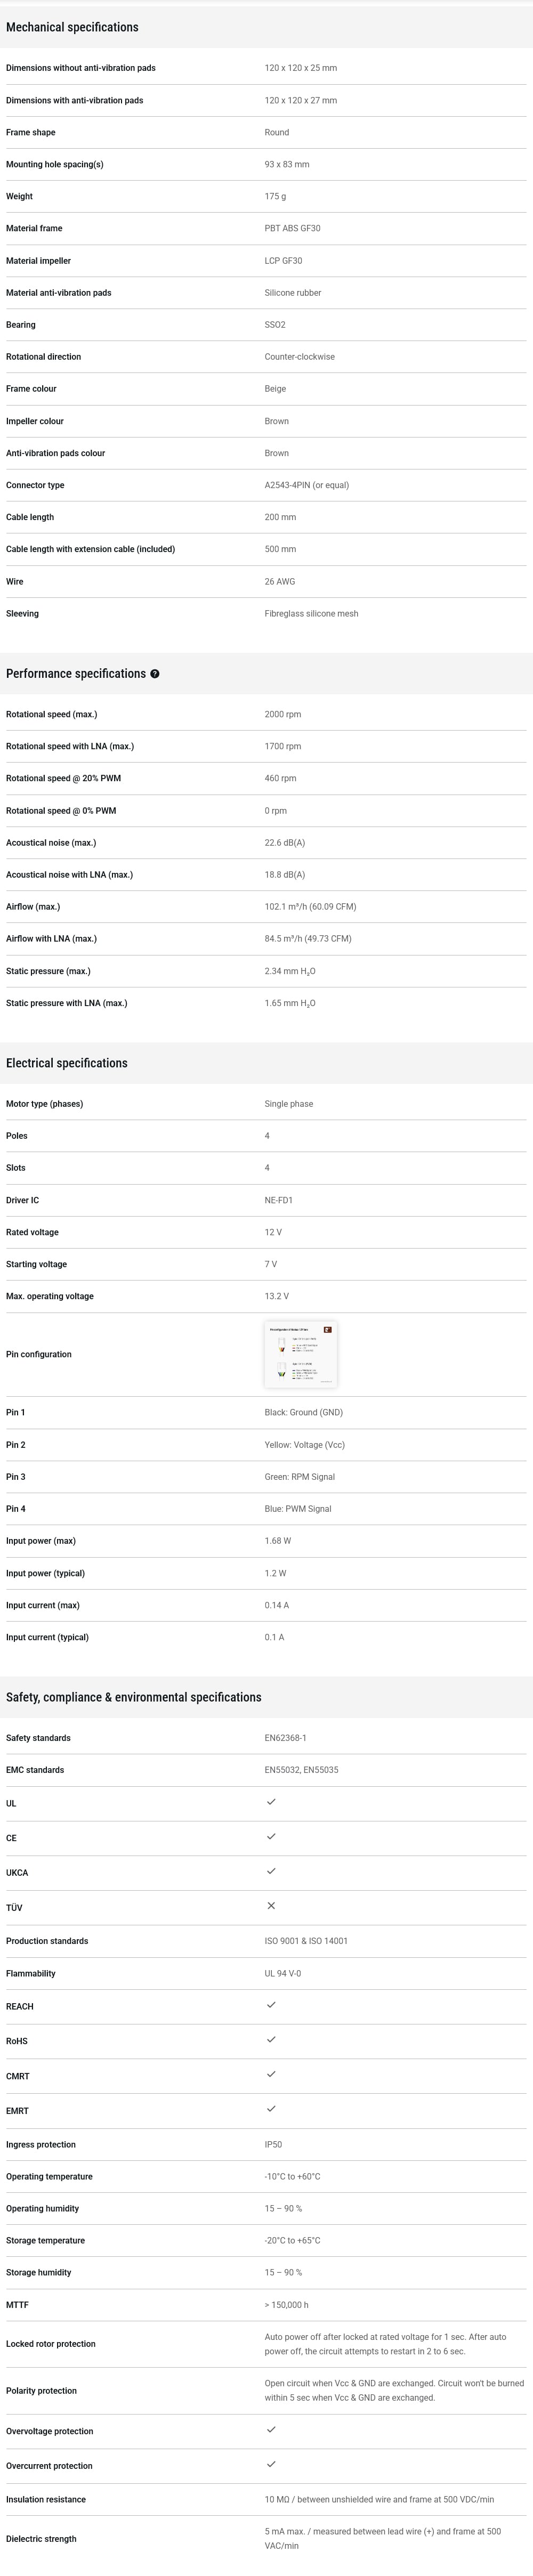Click the checkmark in the RoHS row
The width and height of the screenshot is (533, 2576).
(x=271, y=2039)
